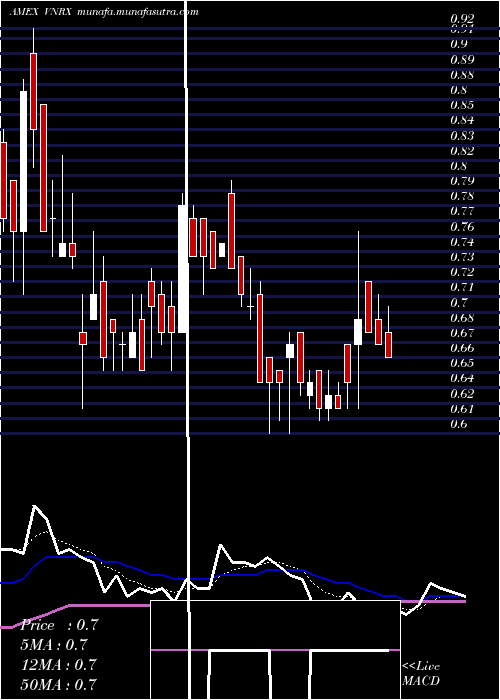
Task: Click the 0.85 price axis label
Action: [462, 105]
